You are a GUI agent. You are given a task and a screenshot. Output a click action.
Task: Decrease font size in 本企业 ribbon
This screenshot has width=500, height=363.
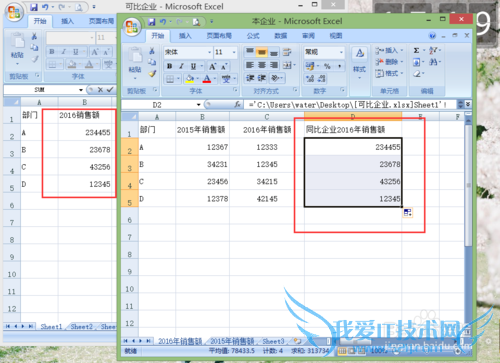(x=224, y=66)
